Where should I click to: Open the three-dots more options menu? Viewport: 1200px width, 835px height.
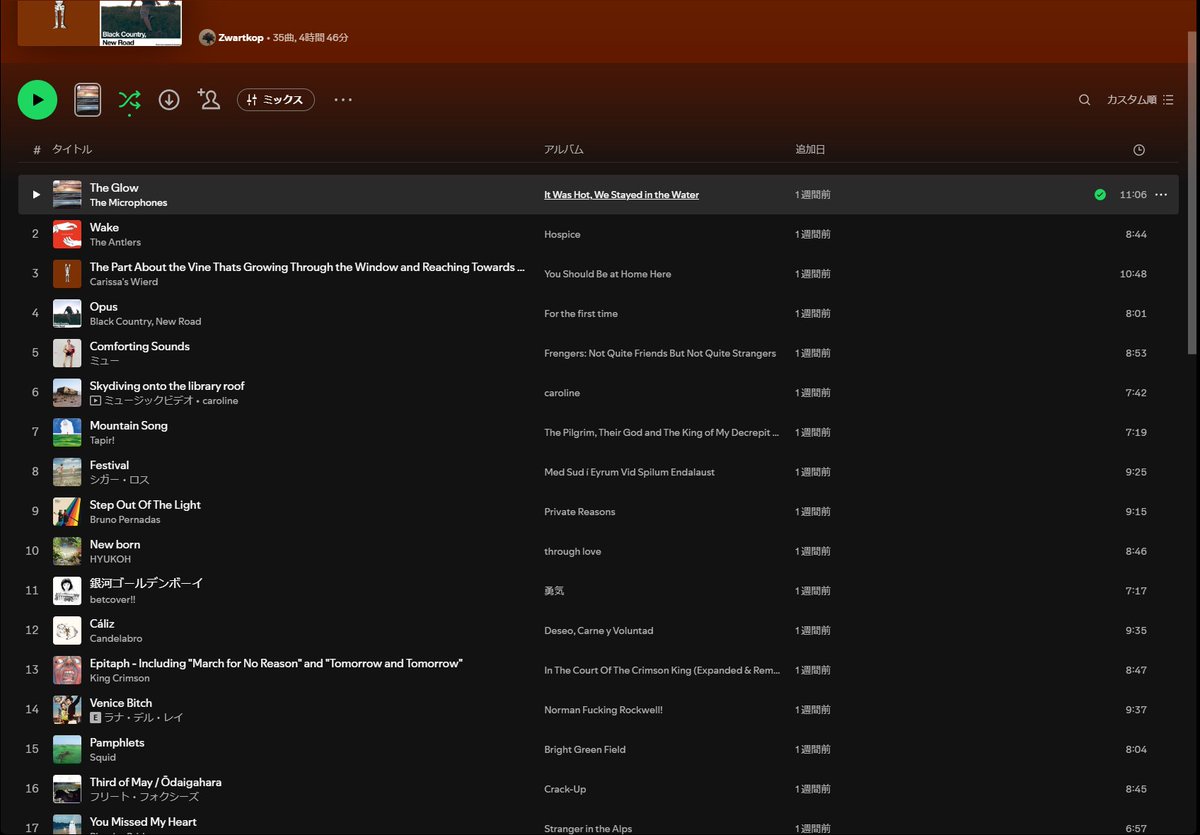(x=343, y=100)
